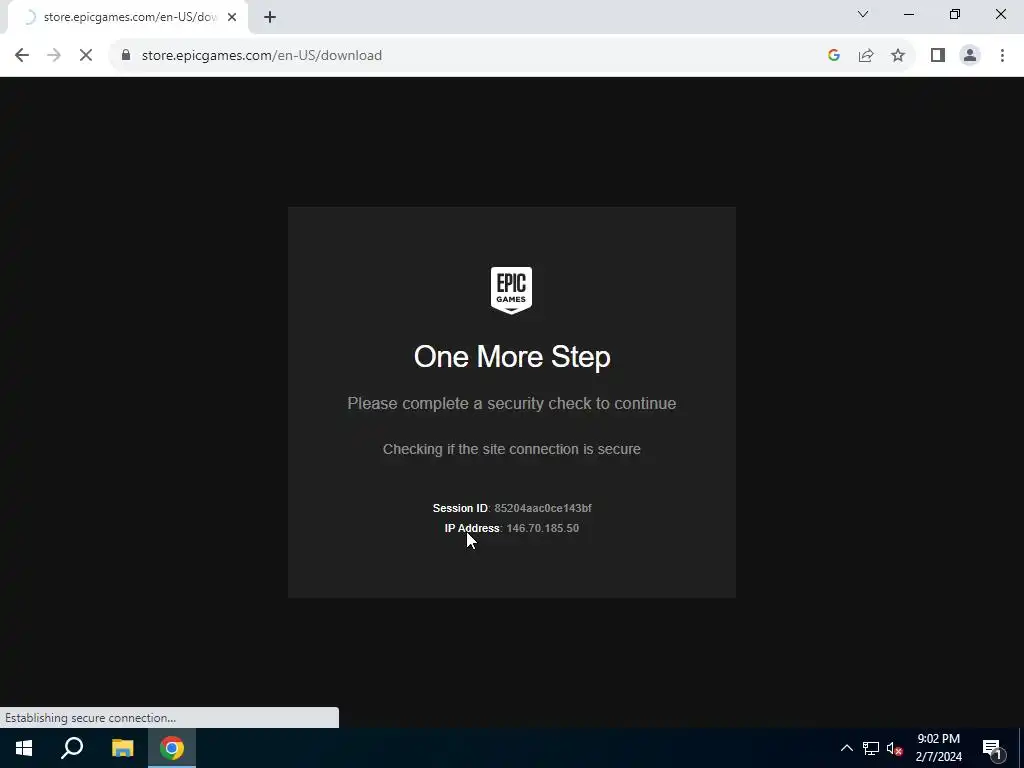Click the 'Establishing secure connection...' status text

(x=90, y=718)
